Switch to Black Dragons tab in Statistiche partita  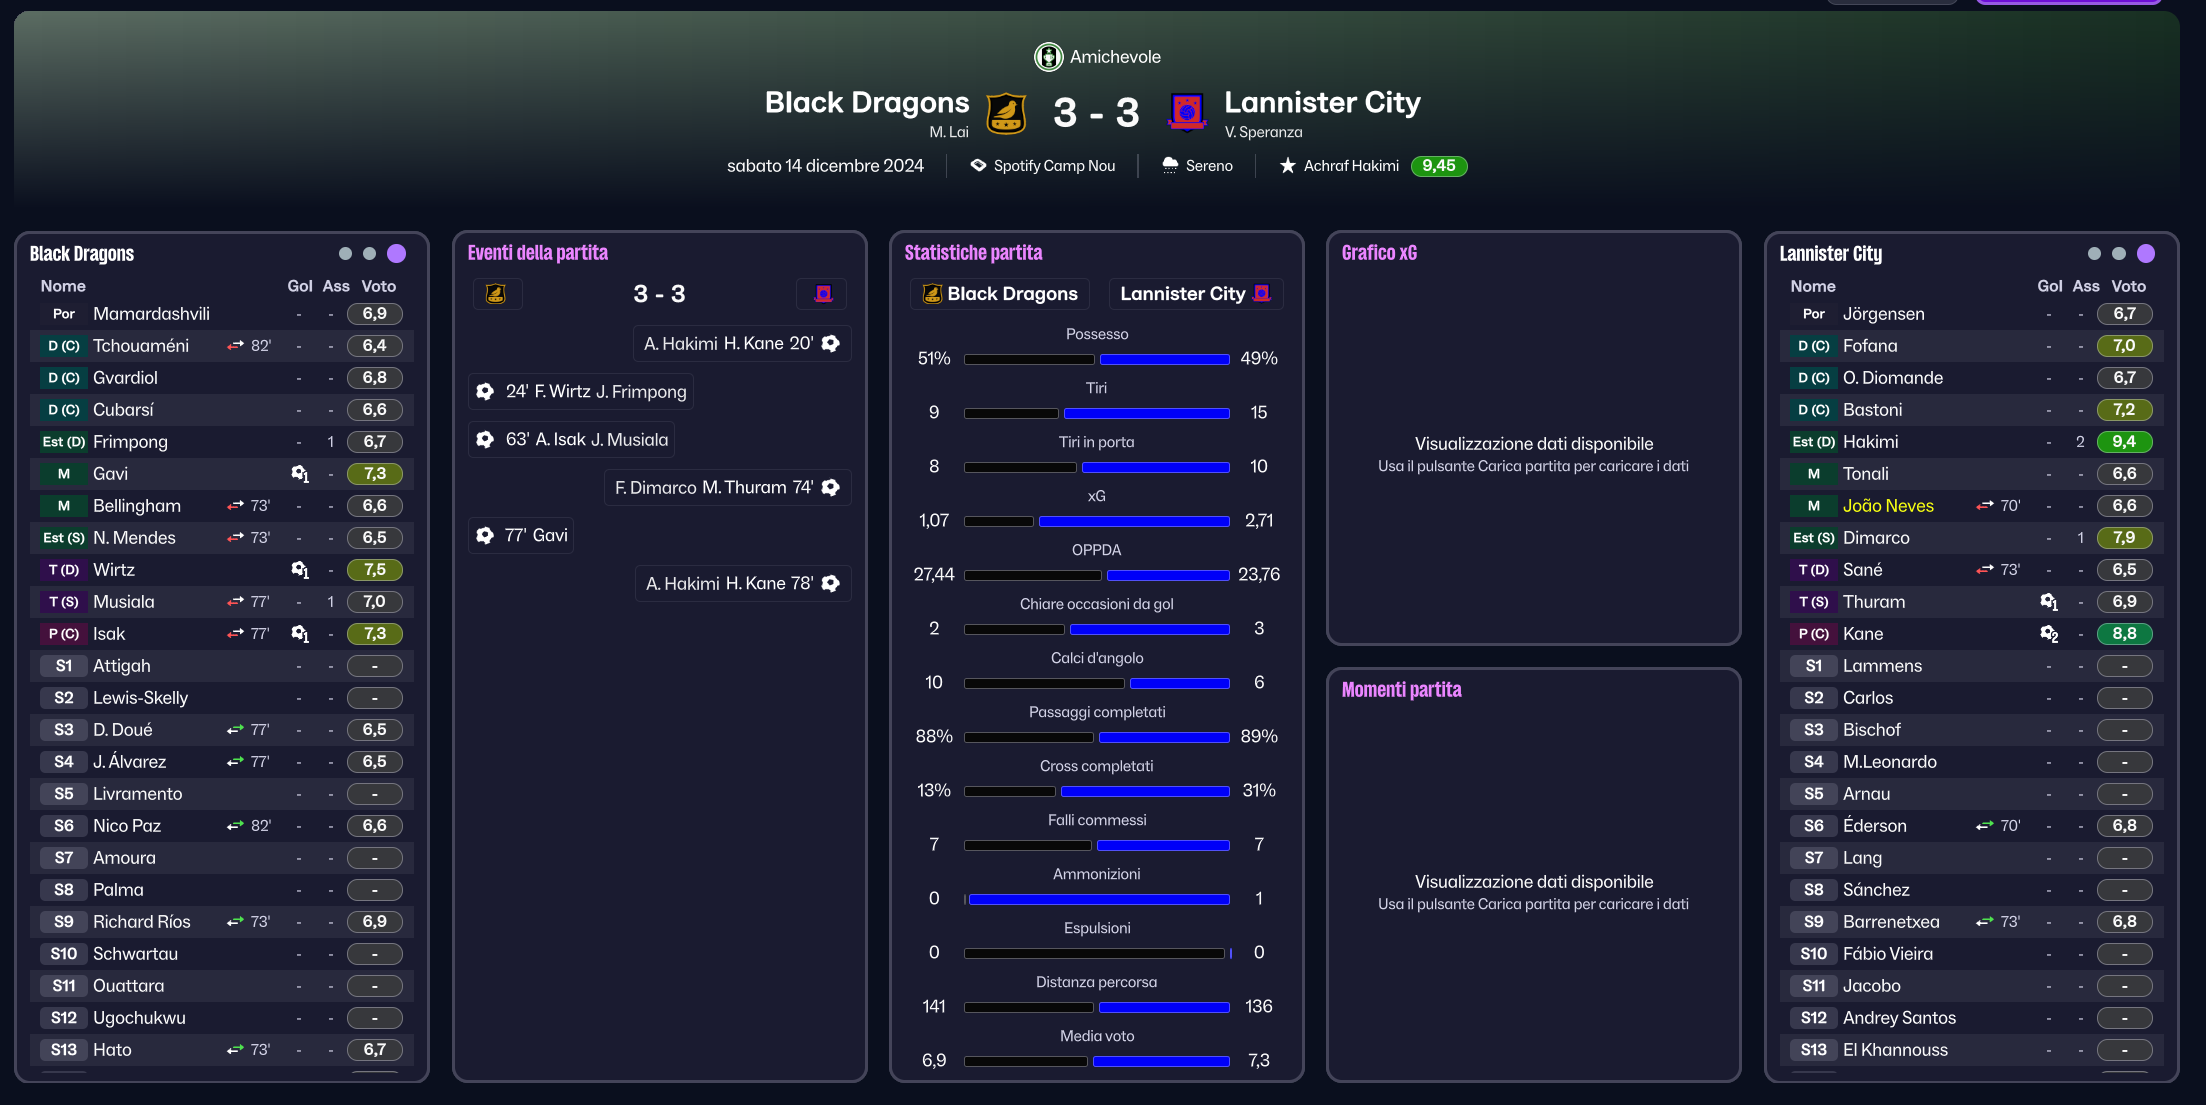tap(1000, 294)
